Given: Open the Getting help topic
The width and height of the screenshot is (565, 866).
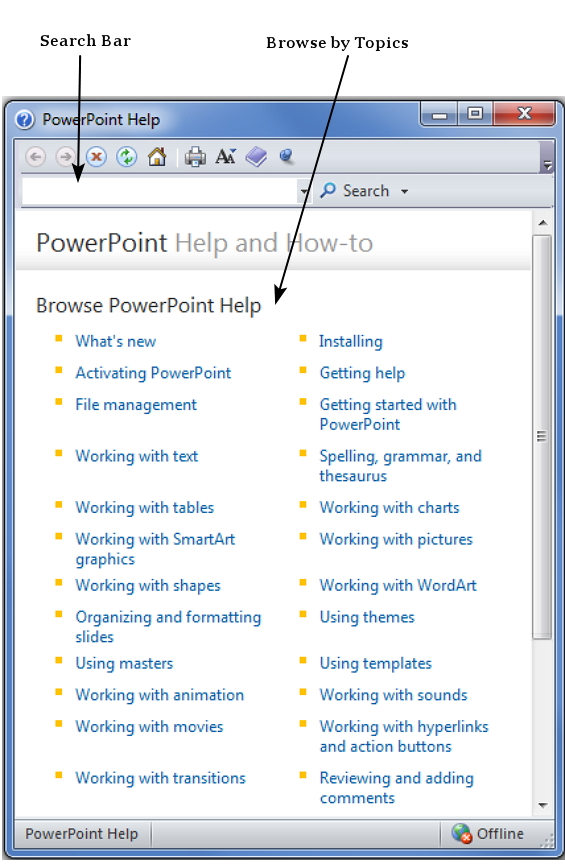Looking at the screenshot, I should (362, 373).
